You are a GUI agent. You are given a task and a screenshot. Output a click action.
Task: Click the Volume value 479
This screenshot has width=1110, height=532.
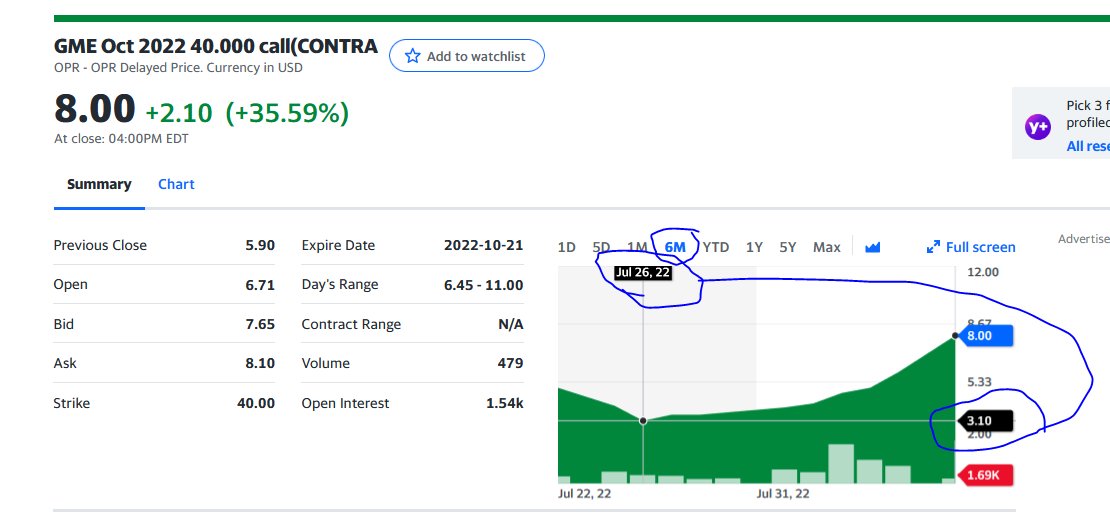pyautogui.click(x=510, y=363)
